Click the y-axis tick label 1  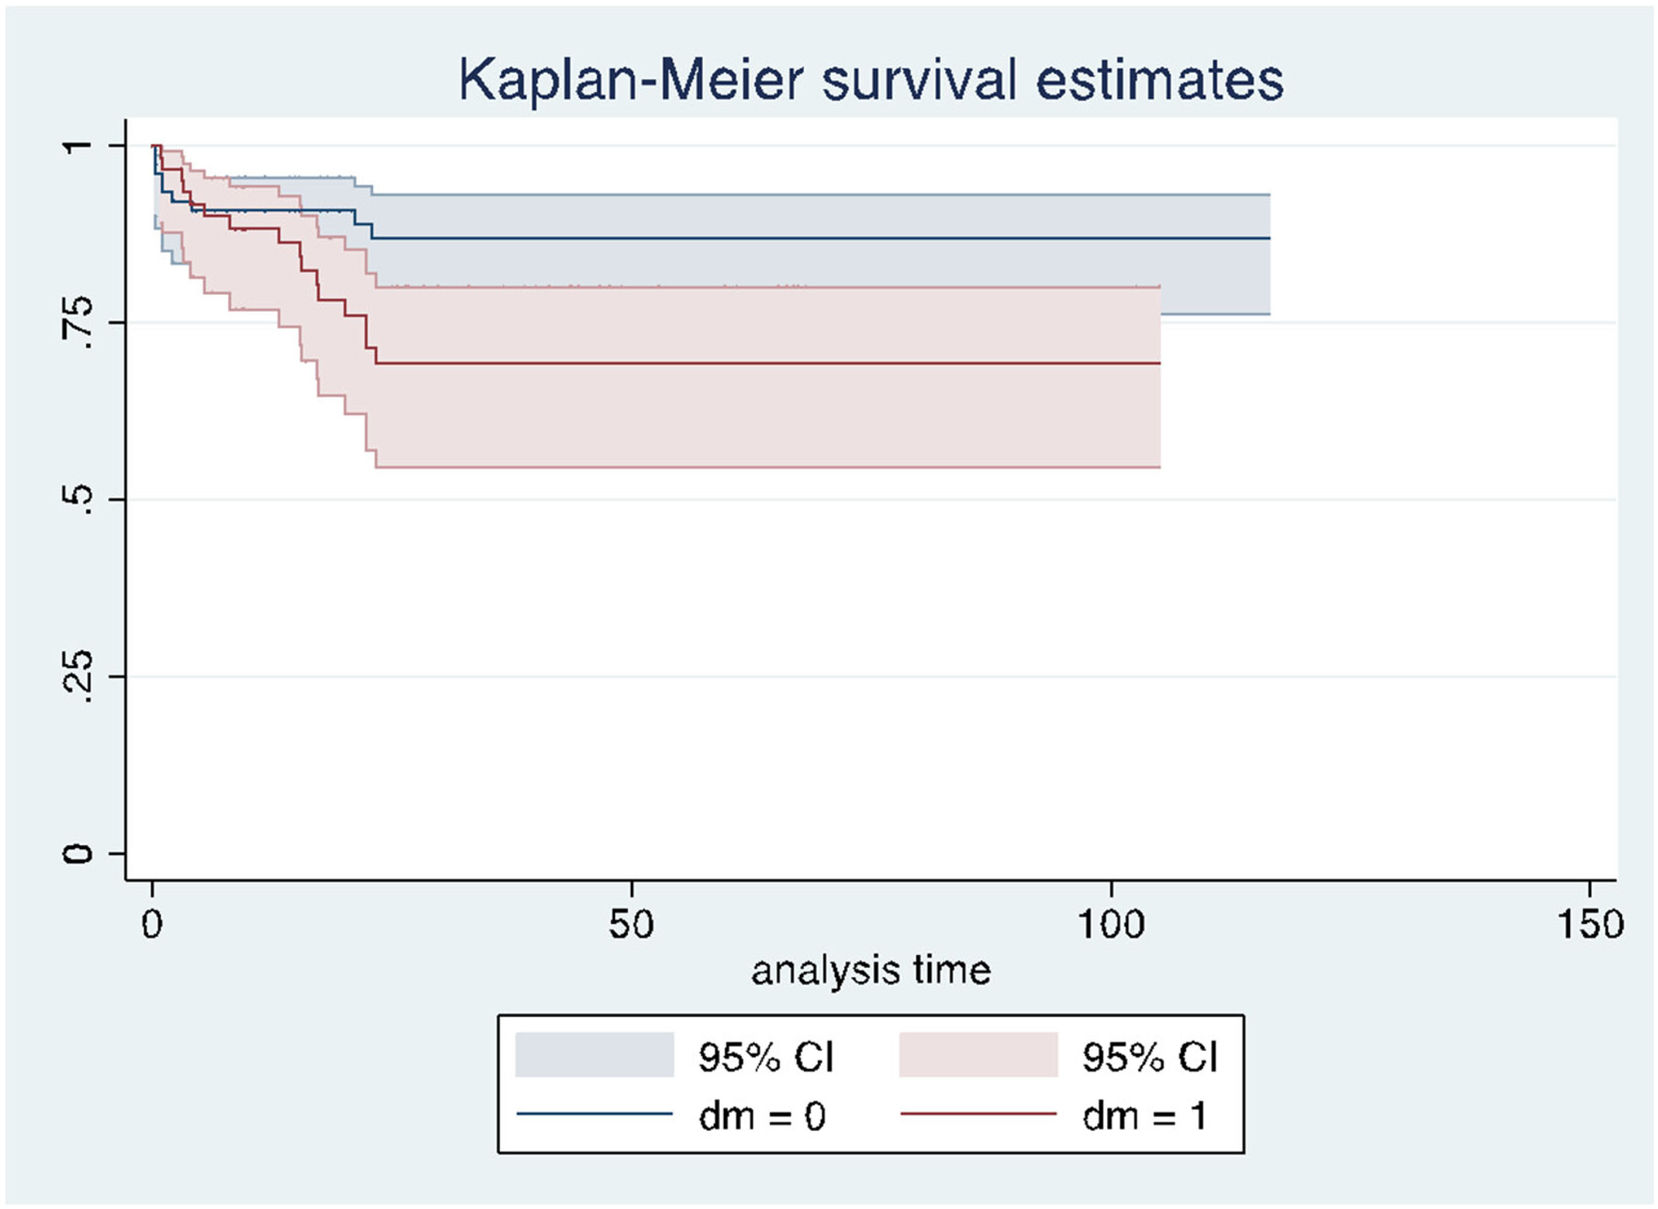tap(78, 146)
